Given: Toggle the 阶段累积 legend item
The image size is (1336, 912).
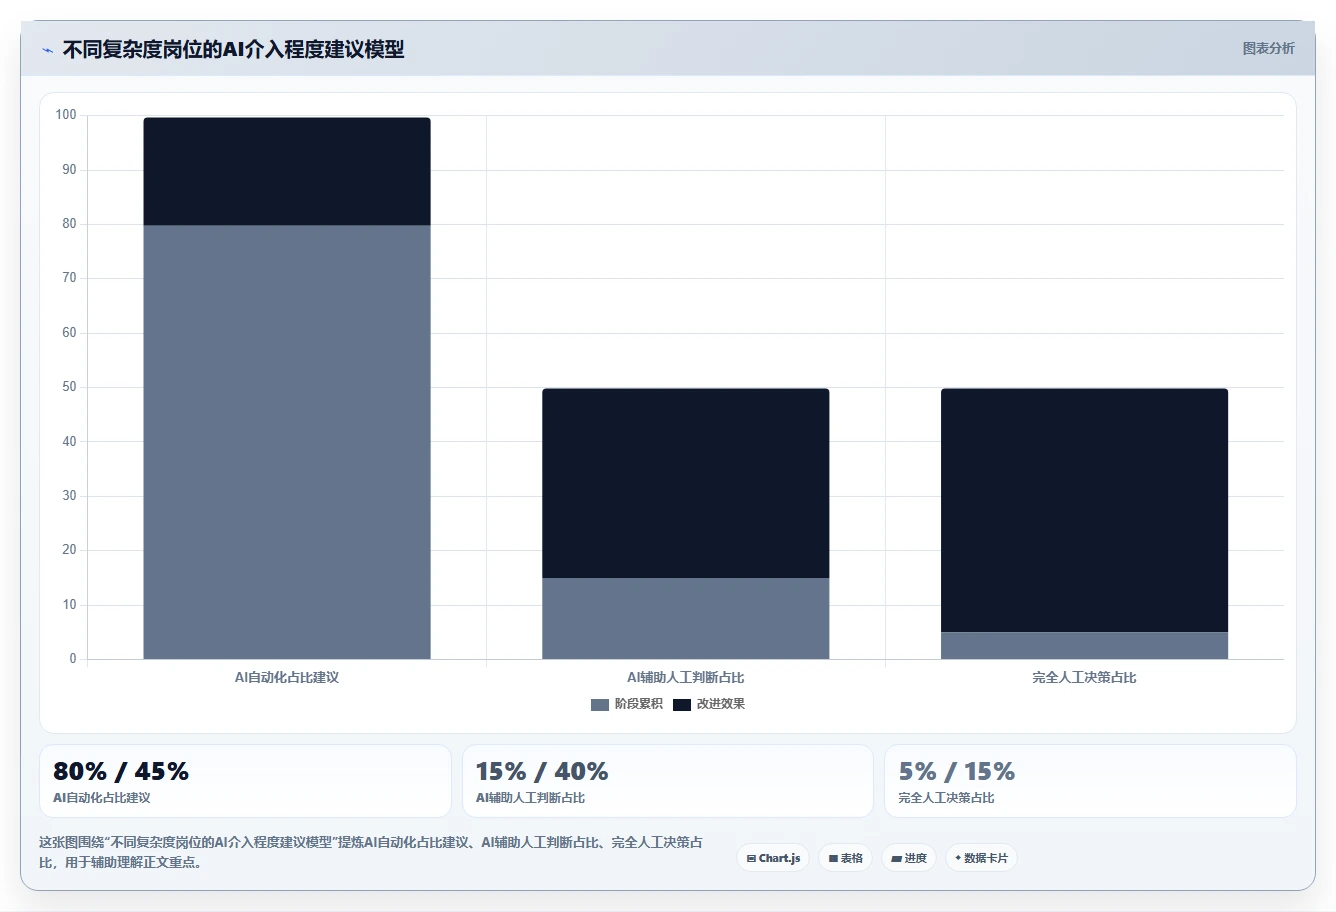Looking at the screenshot, I should click(627, 704).
